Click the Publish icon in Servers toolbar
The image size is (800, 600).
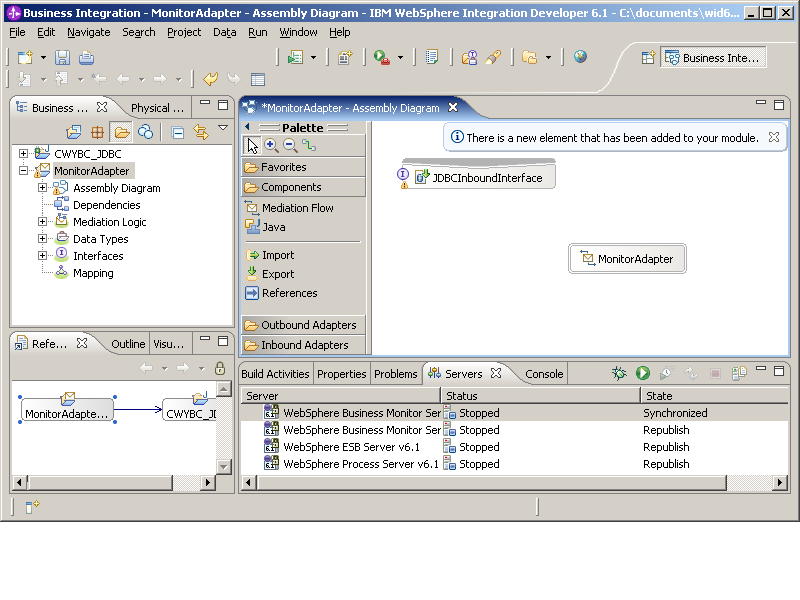pos(739,373)
